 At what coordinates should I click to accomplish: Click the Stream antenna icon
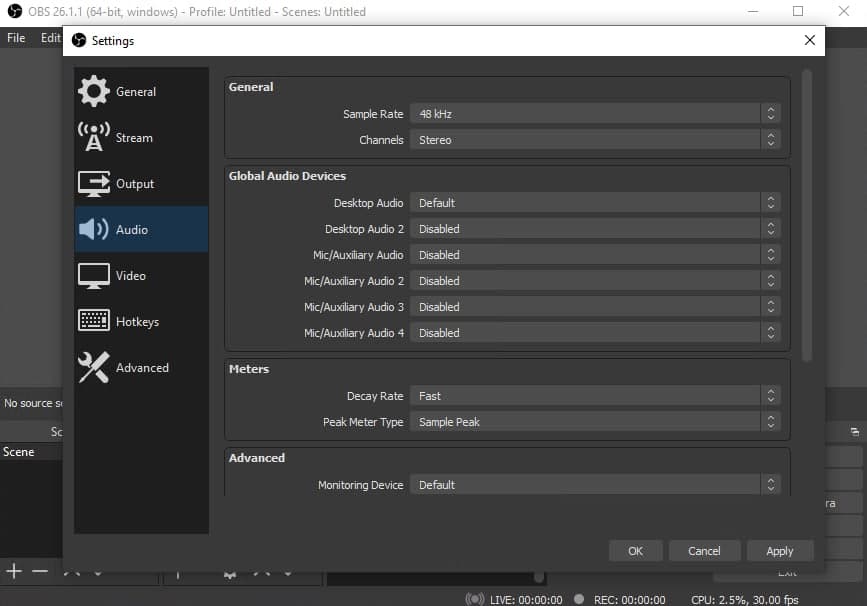tap(93, 137)
